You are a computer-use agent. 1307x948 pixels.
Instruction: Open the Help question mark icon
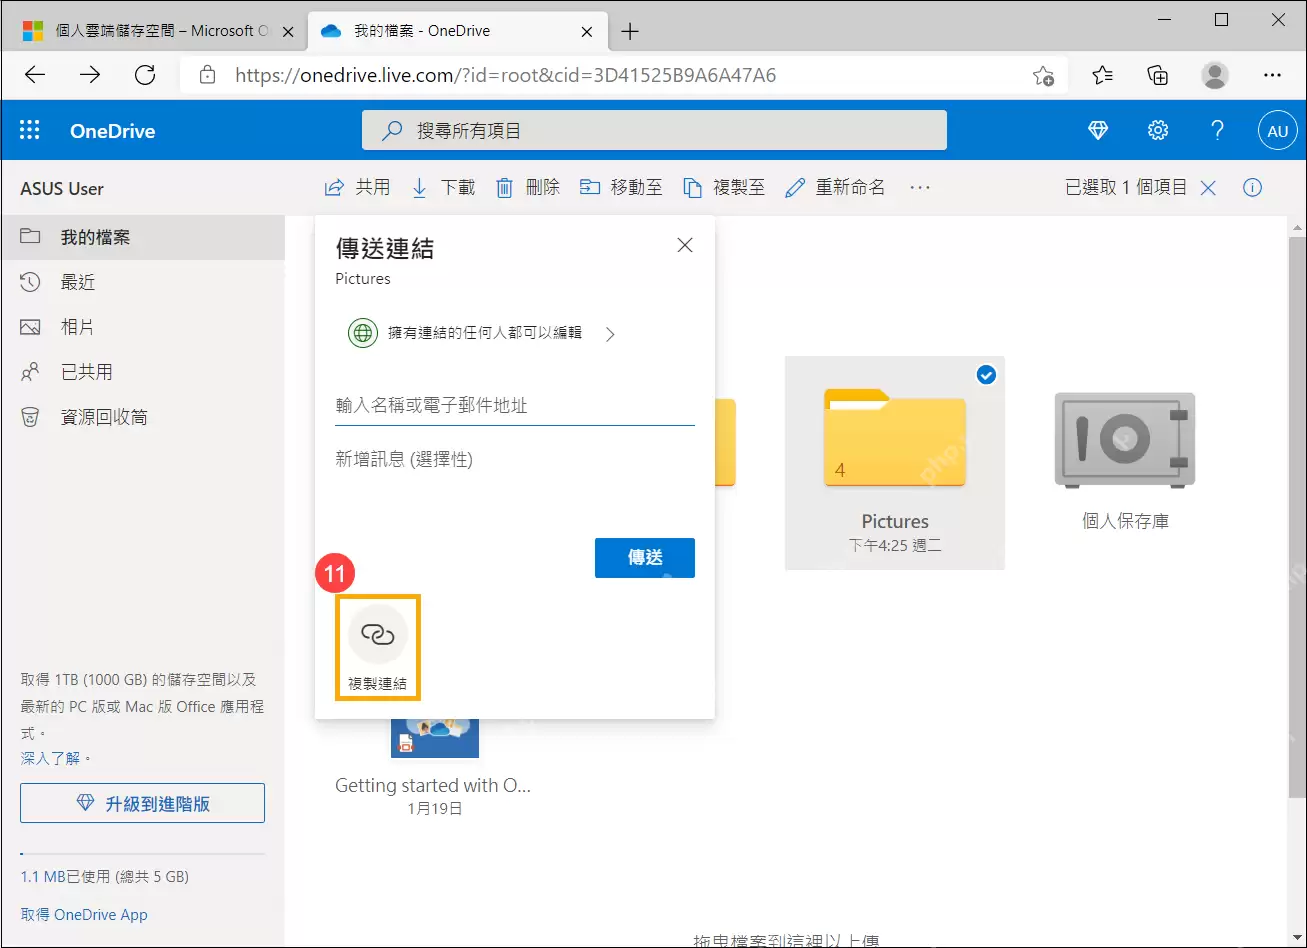click(1217, 130)
